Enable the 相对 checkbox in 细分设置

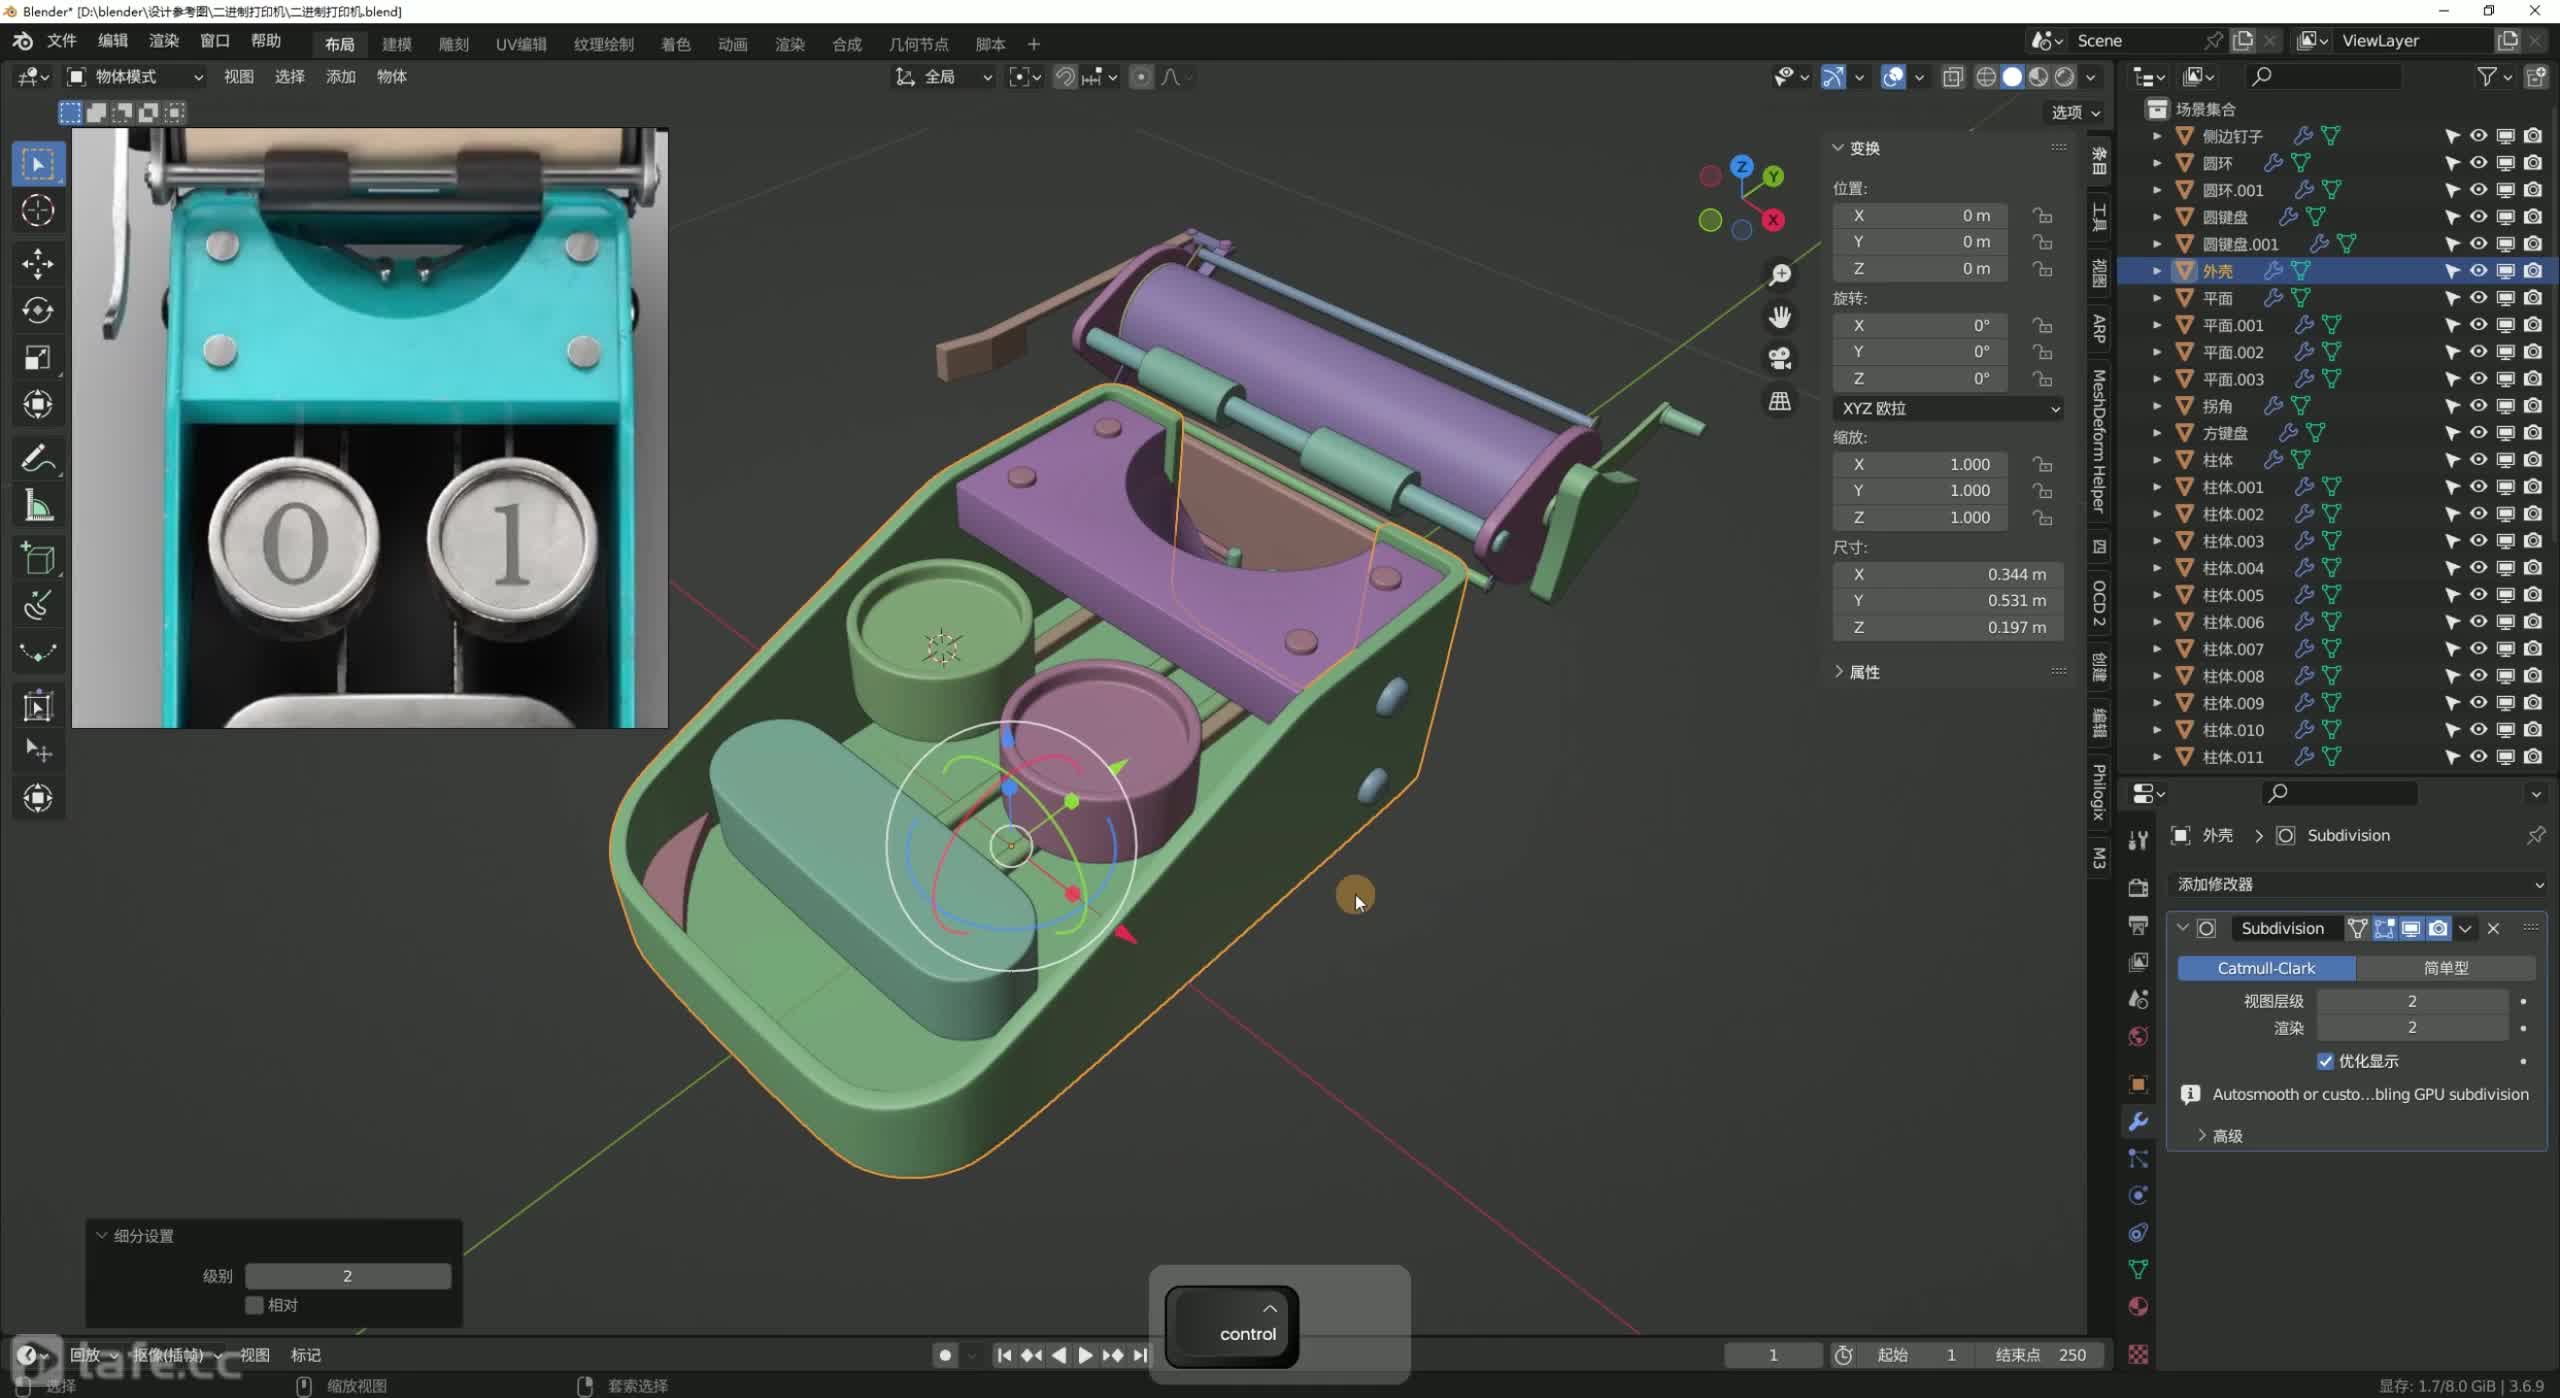(255, 1305)
